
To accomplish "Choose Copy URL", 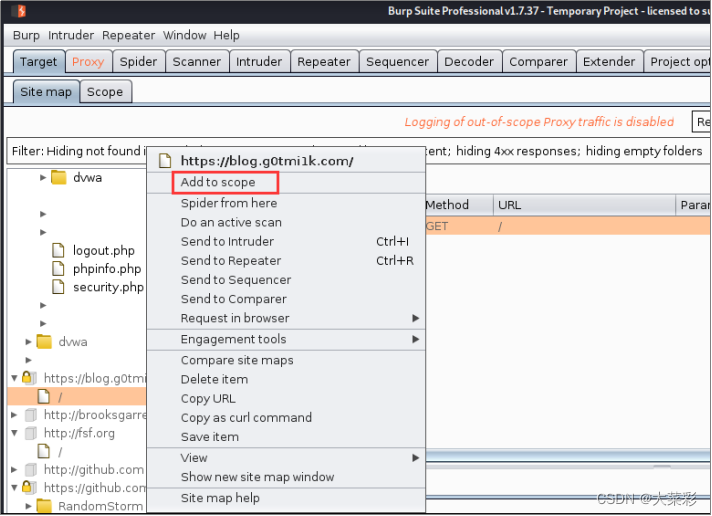I will 286,398.
